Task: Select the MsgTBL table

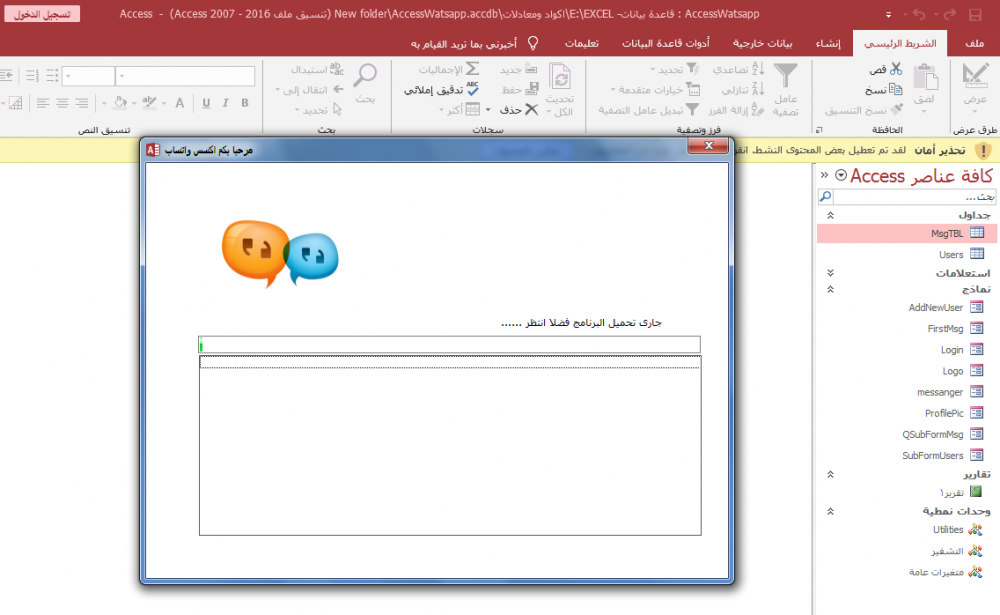Action: coord(907,233)
